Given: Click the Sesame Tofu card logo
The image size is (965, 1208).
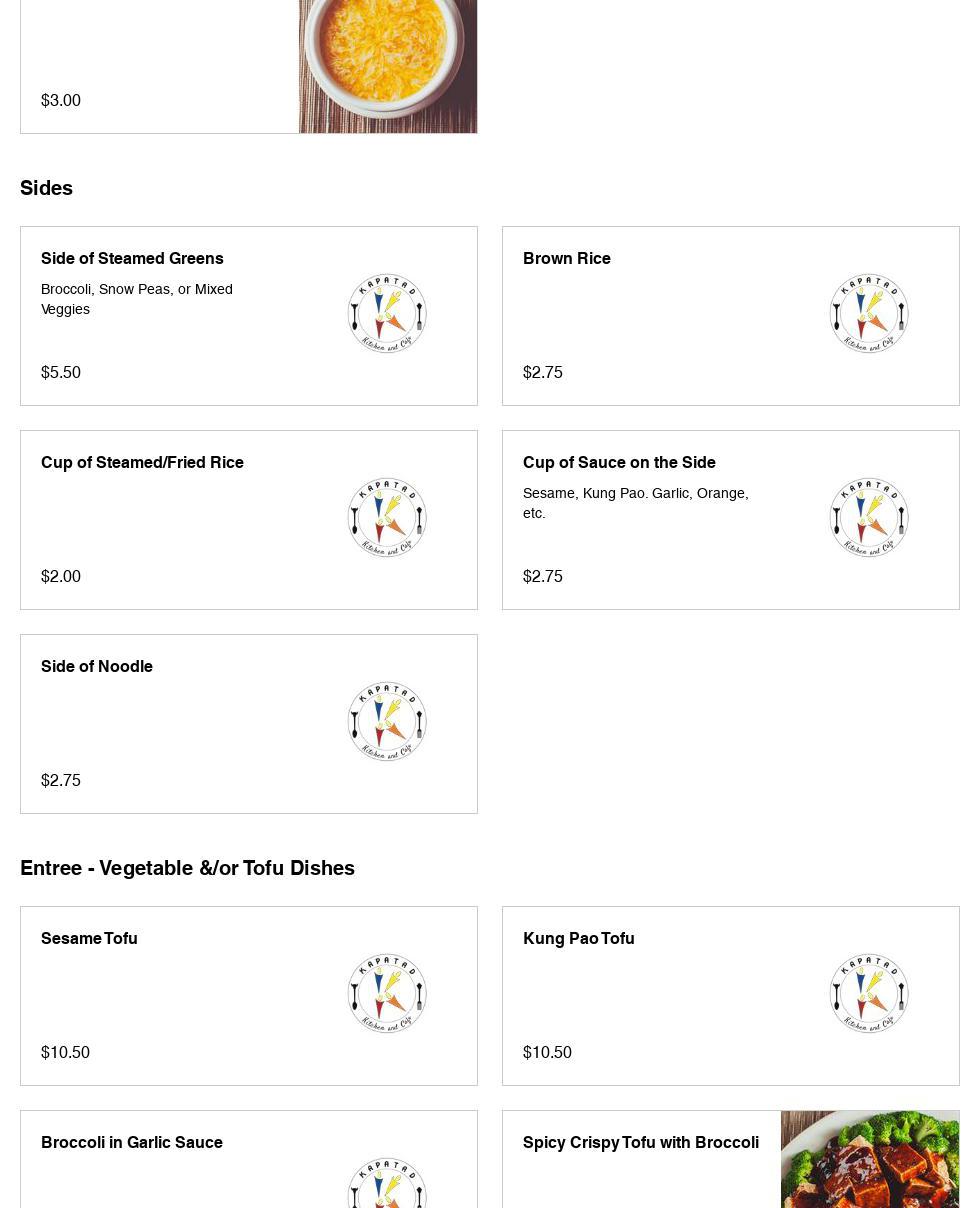Looking at the screenshot, I should 387,994.
